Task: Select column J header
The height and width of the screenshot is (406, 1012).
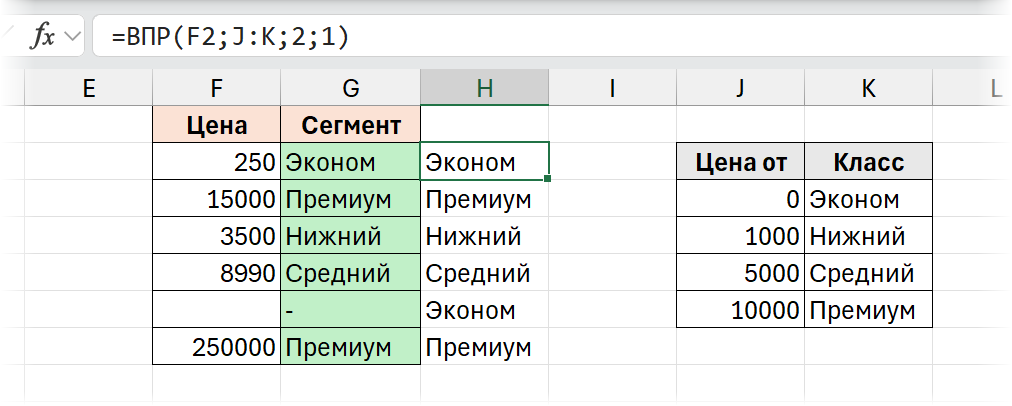Action: pyautogui.click(x=740, y=89)
